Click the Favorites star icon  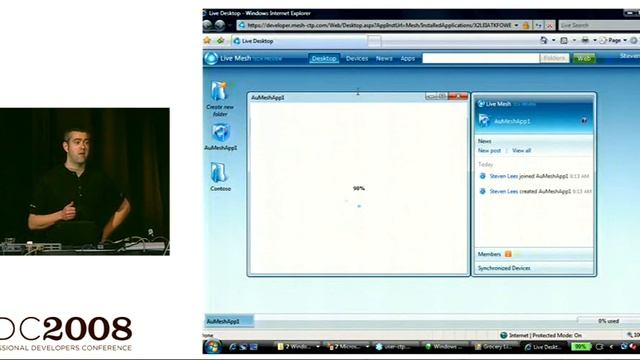point(207,40)
